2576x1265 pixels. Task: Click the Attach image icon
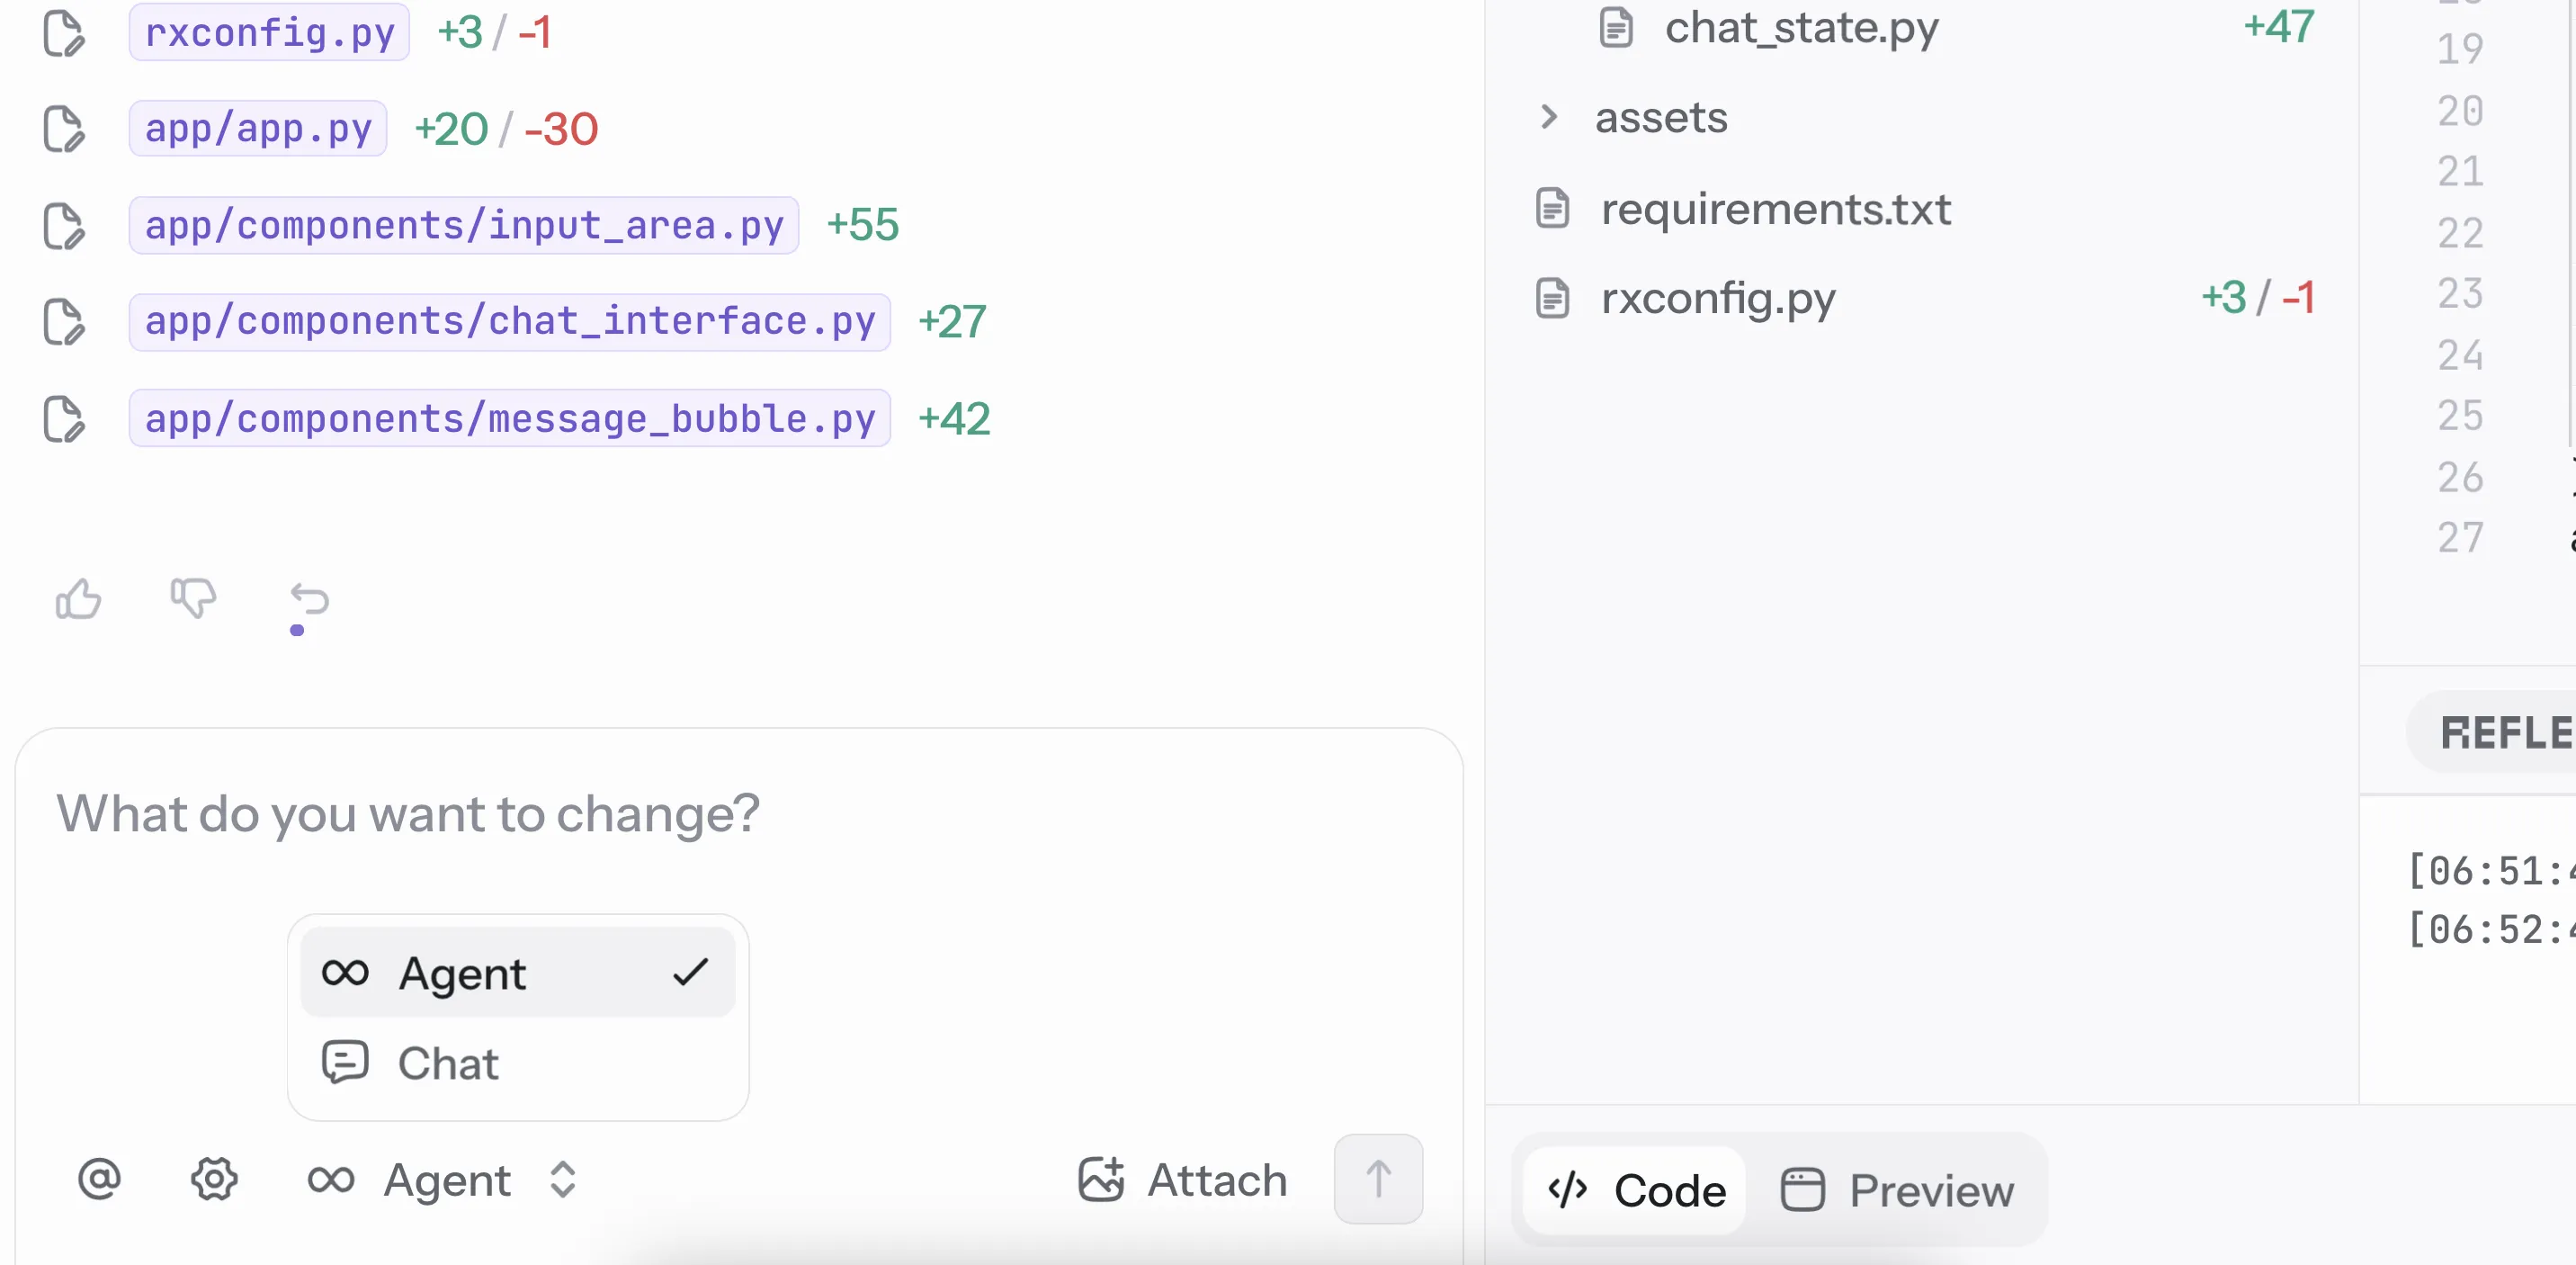point(1101,1180)
